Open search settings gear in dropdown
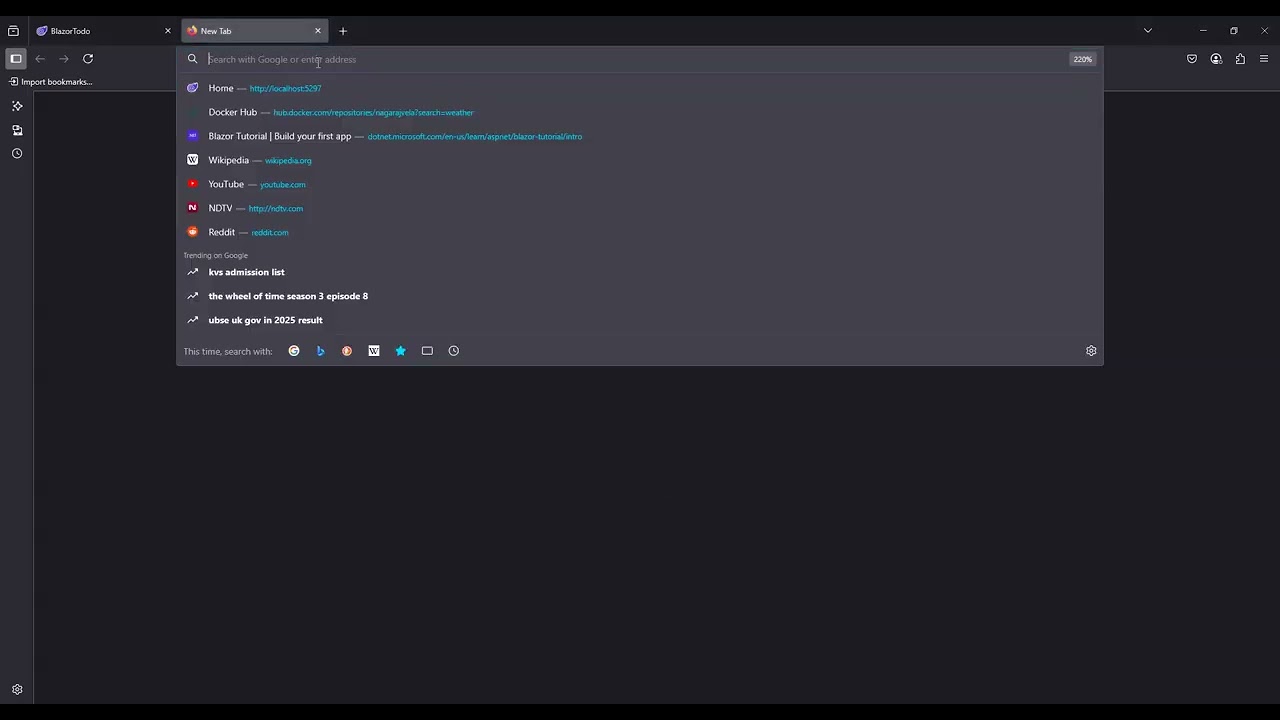The image size is (1280, 720). coord(1091,351)
